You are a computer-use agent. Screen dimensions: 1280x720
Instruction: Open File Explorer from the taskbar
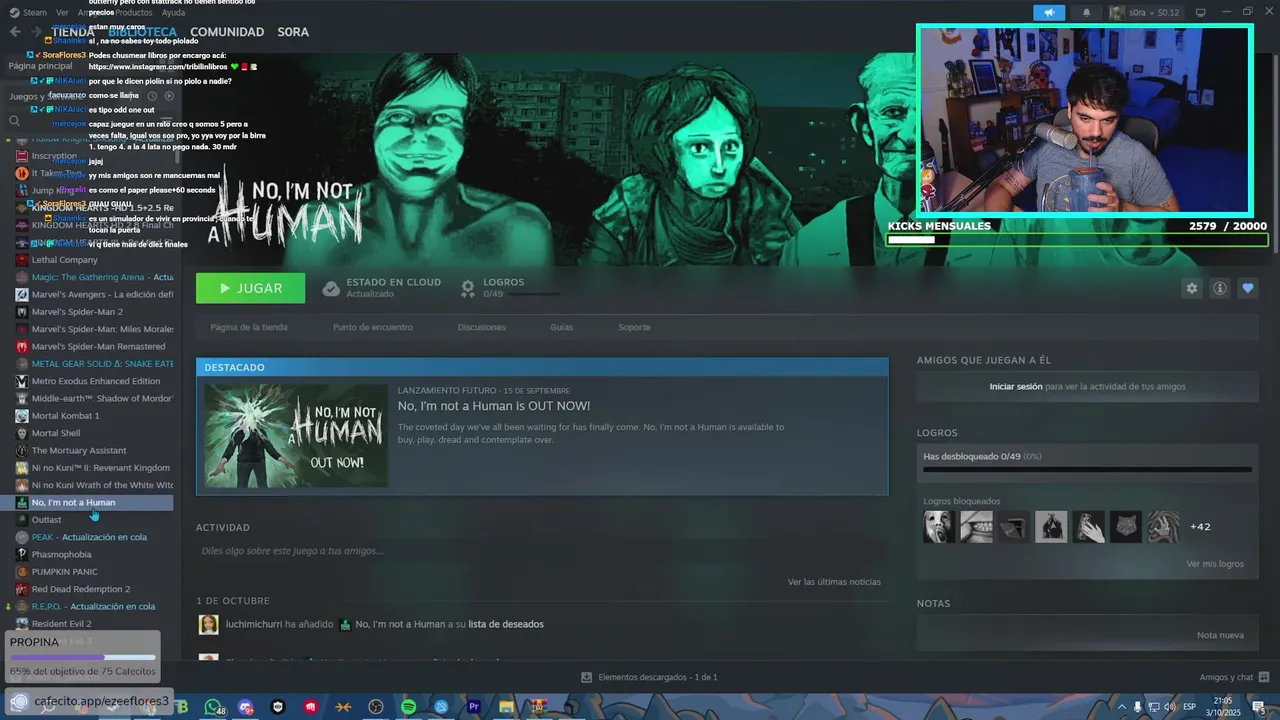(506, 707)
